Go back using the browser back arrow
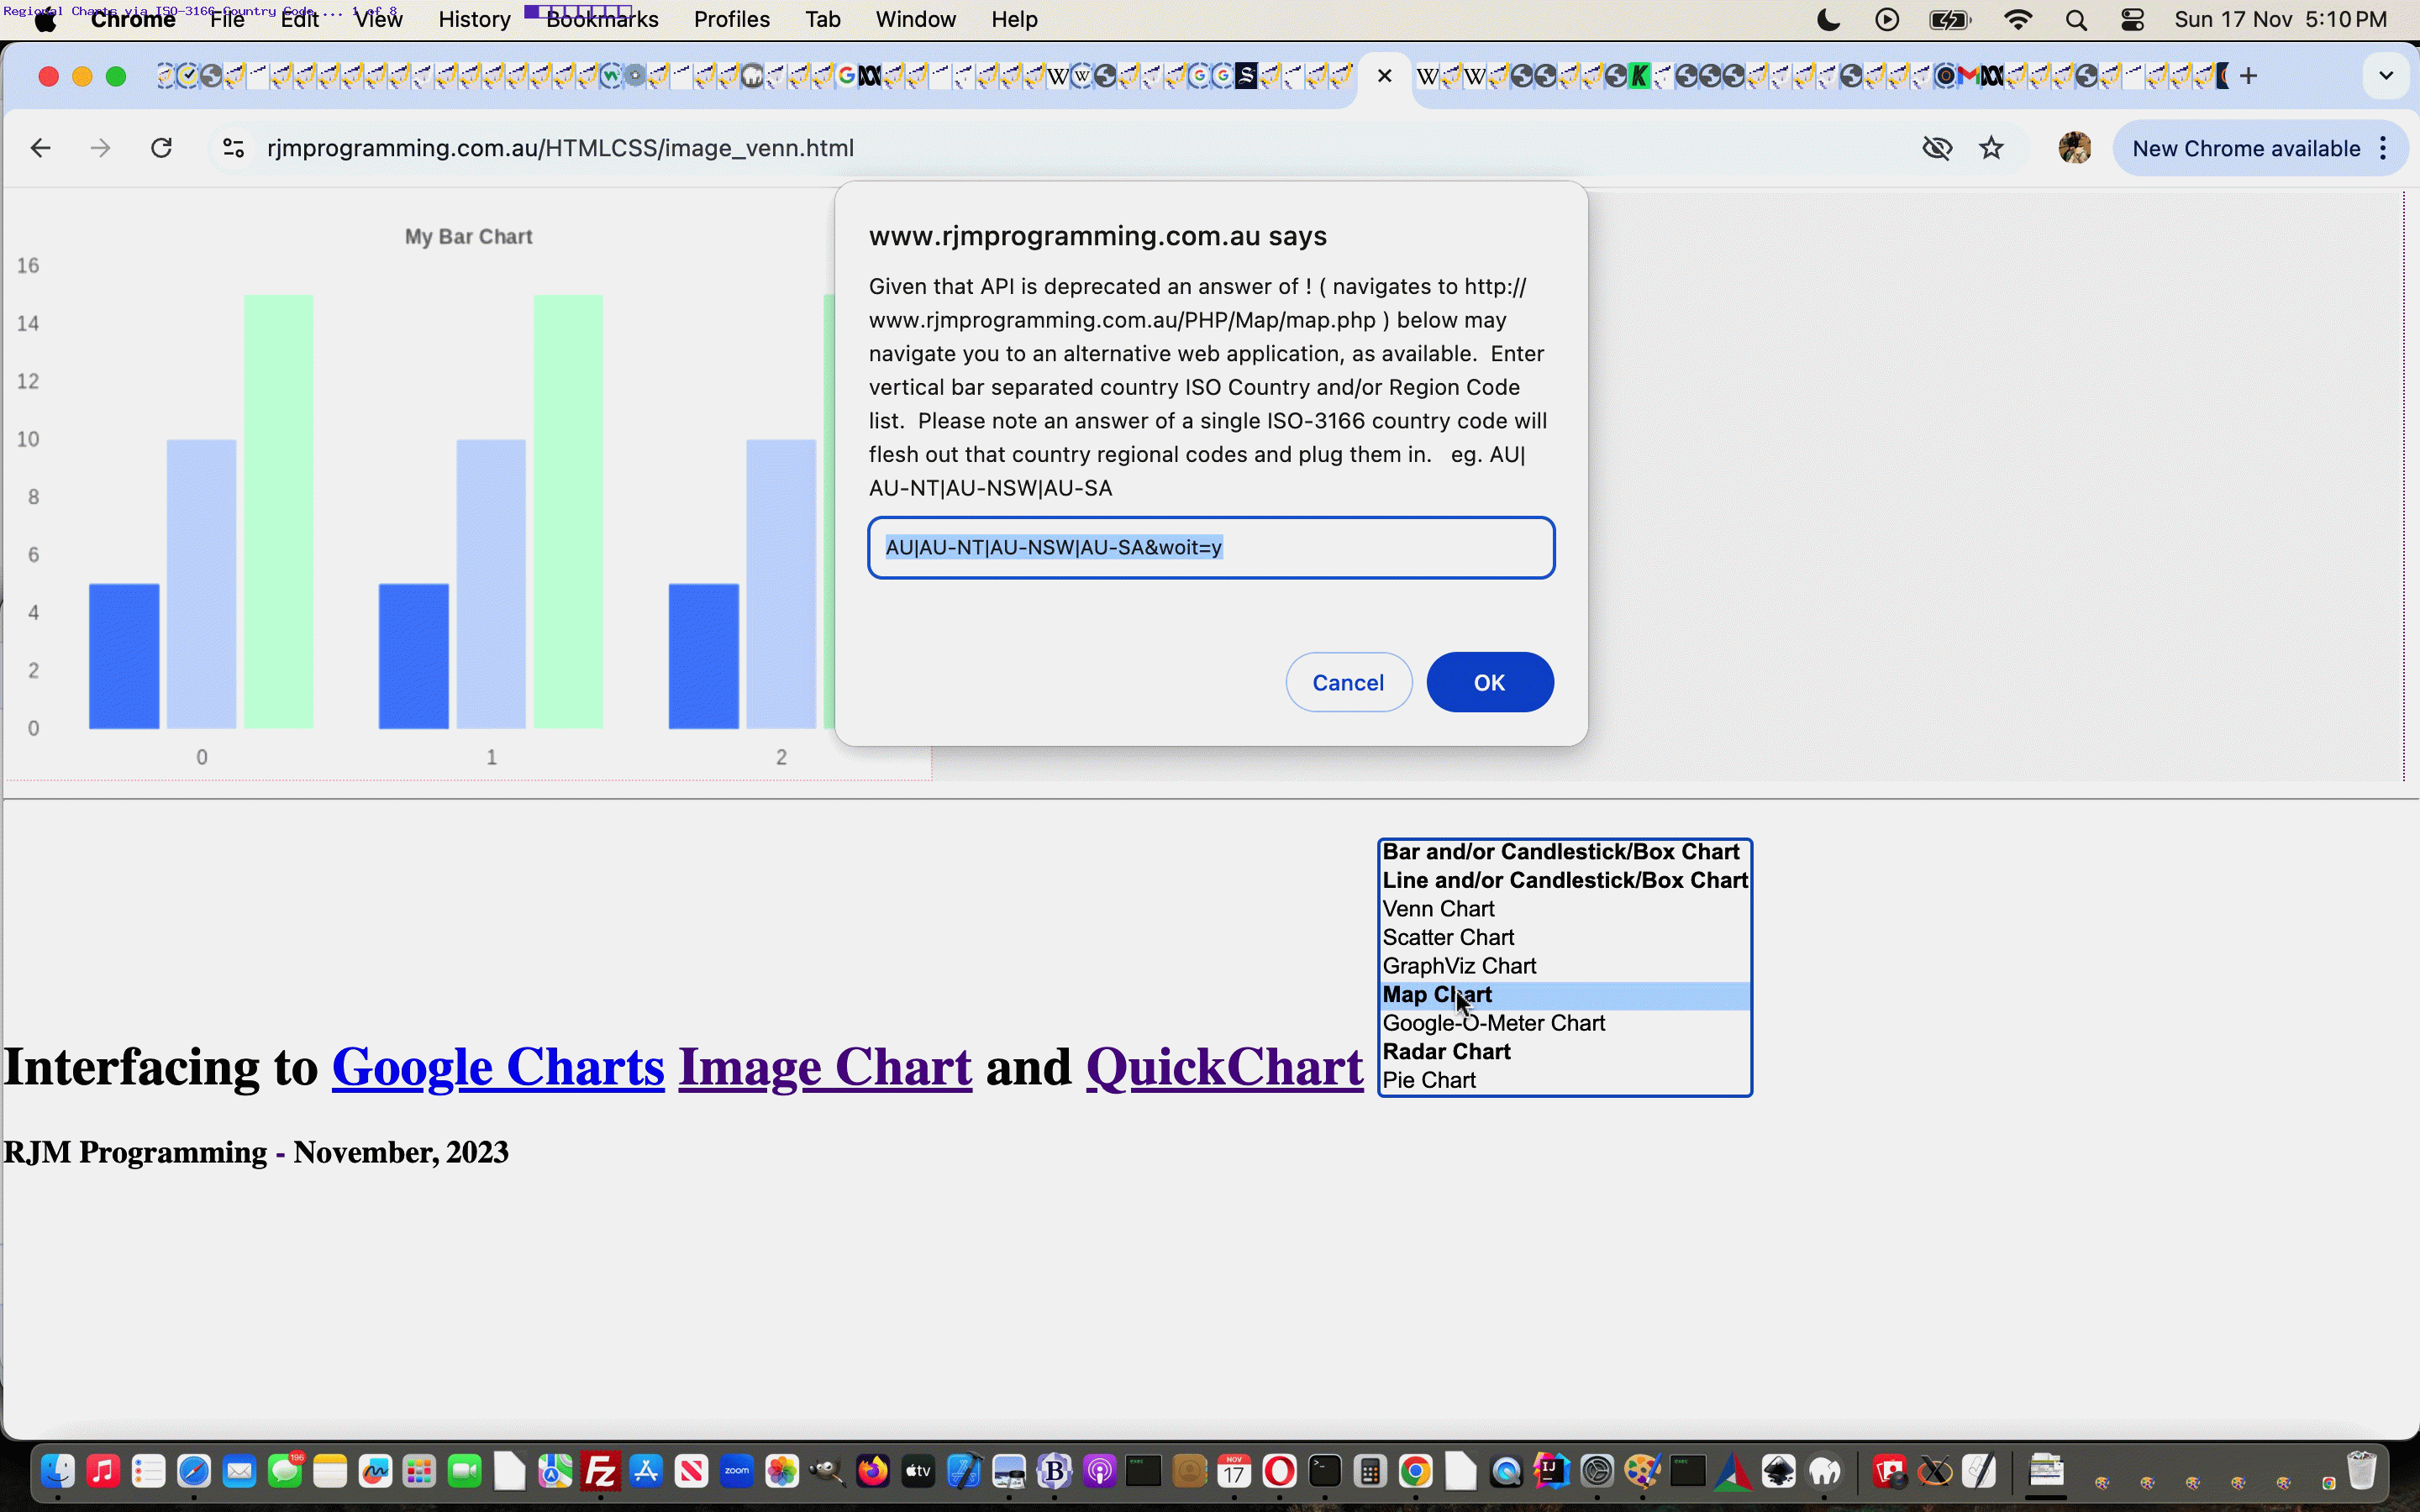Viewport: 2420px width, 1512px height. click(40, 148)
